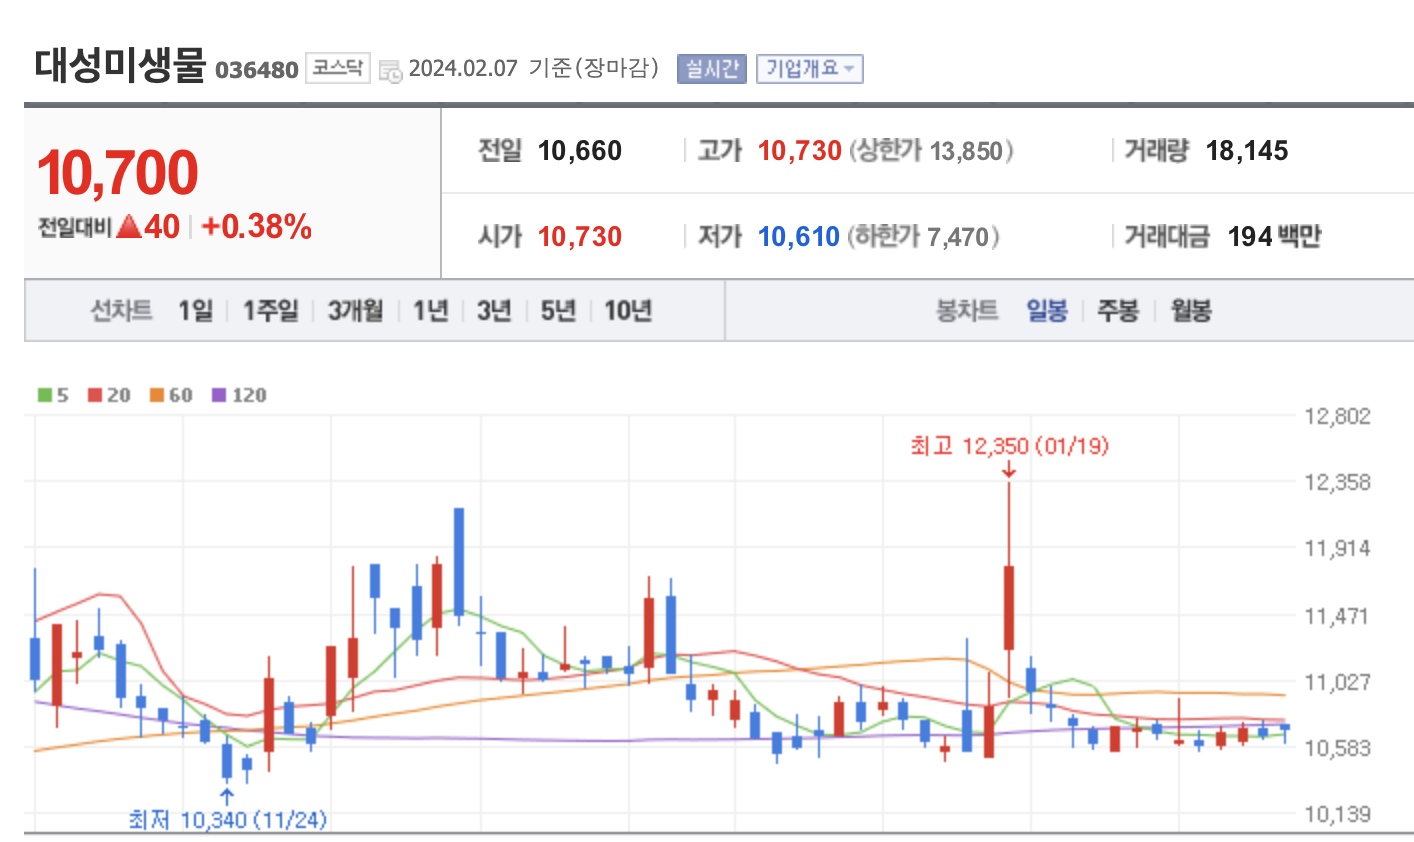Click the 시가 value 10,730
The image size is (1414, 842).
(580, 237)
